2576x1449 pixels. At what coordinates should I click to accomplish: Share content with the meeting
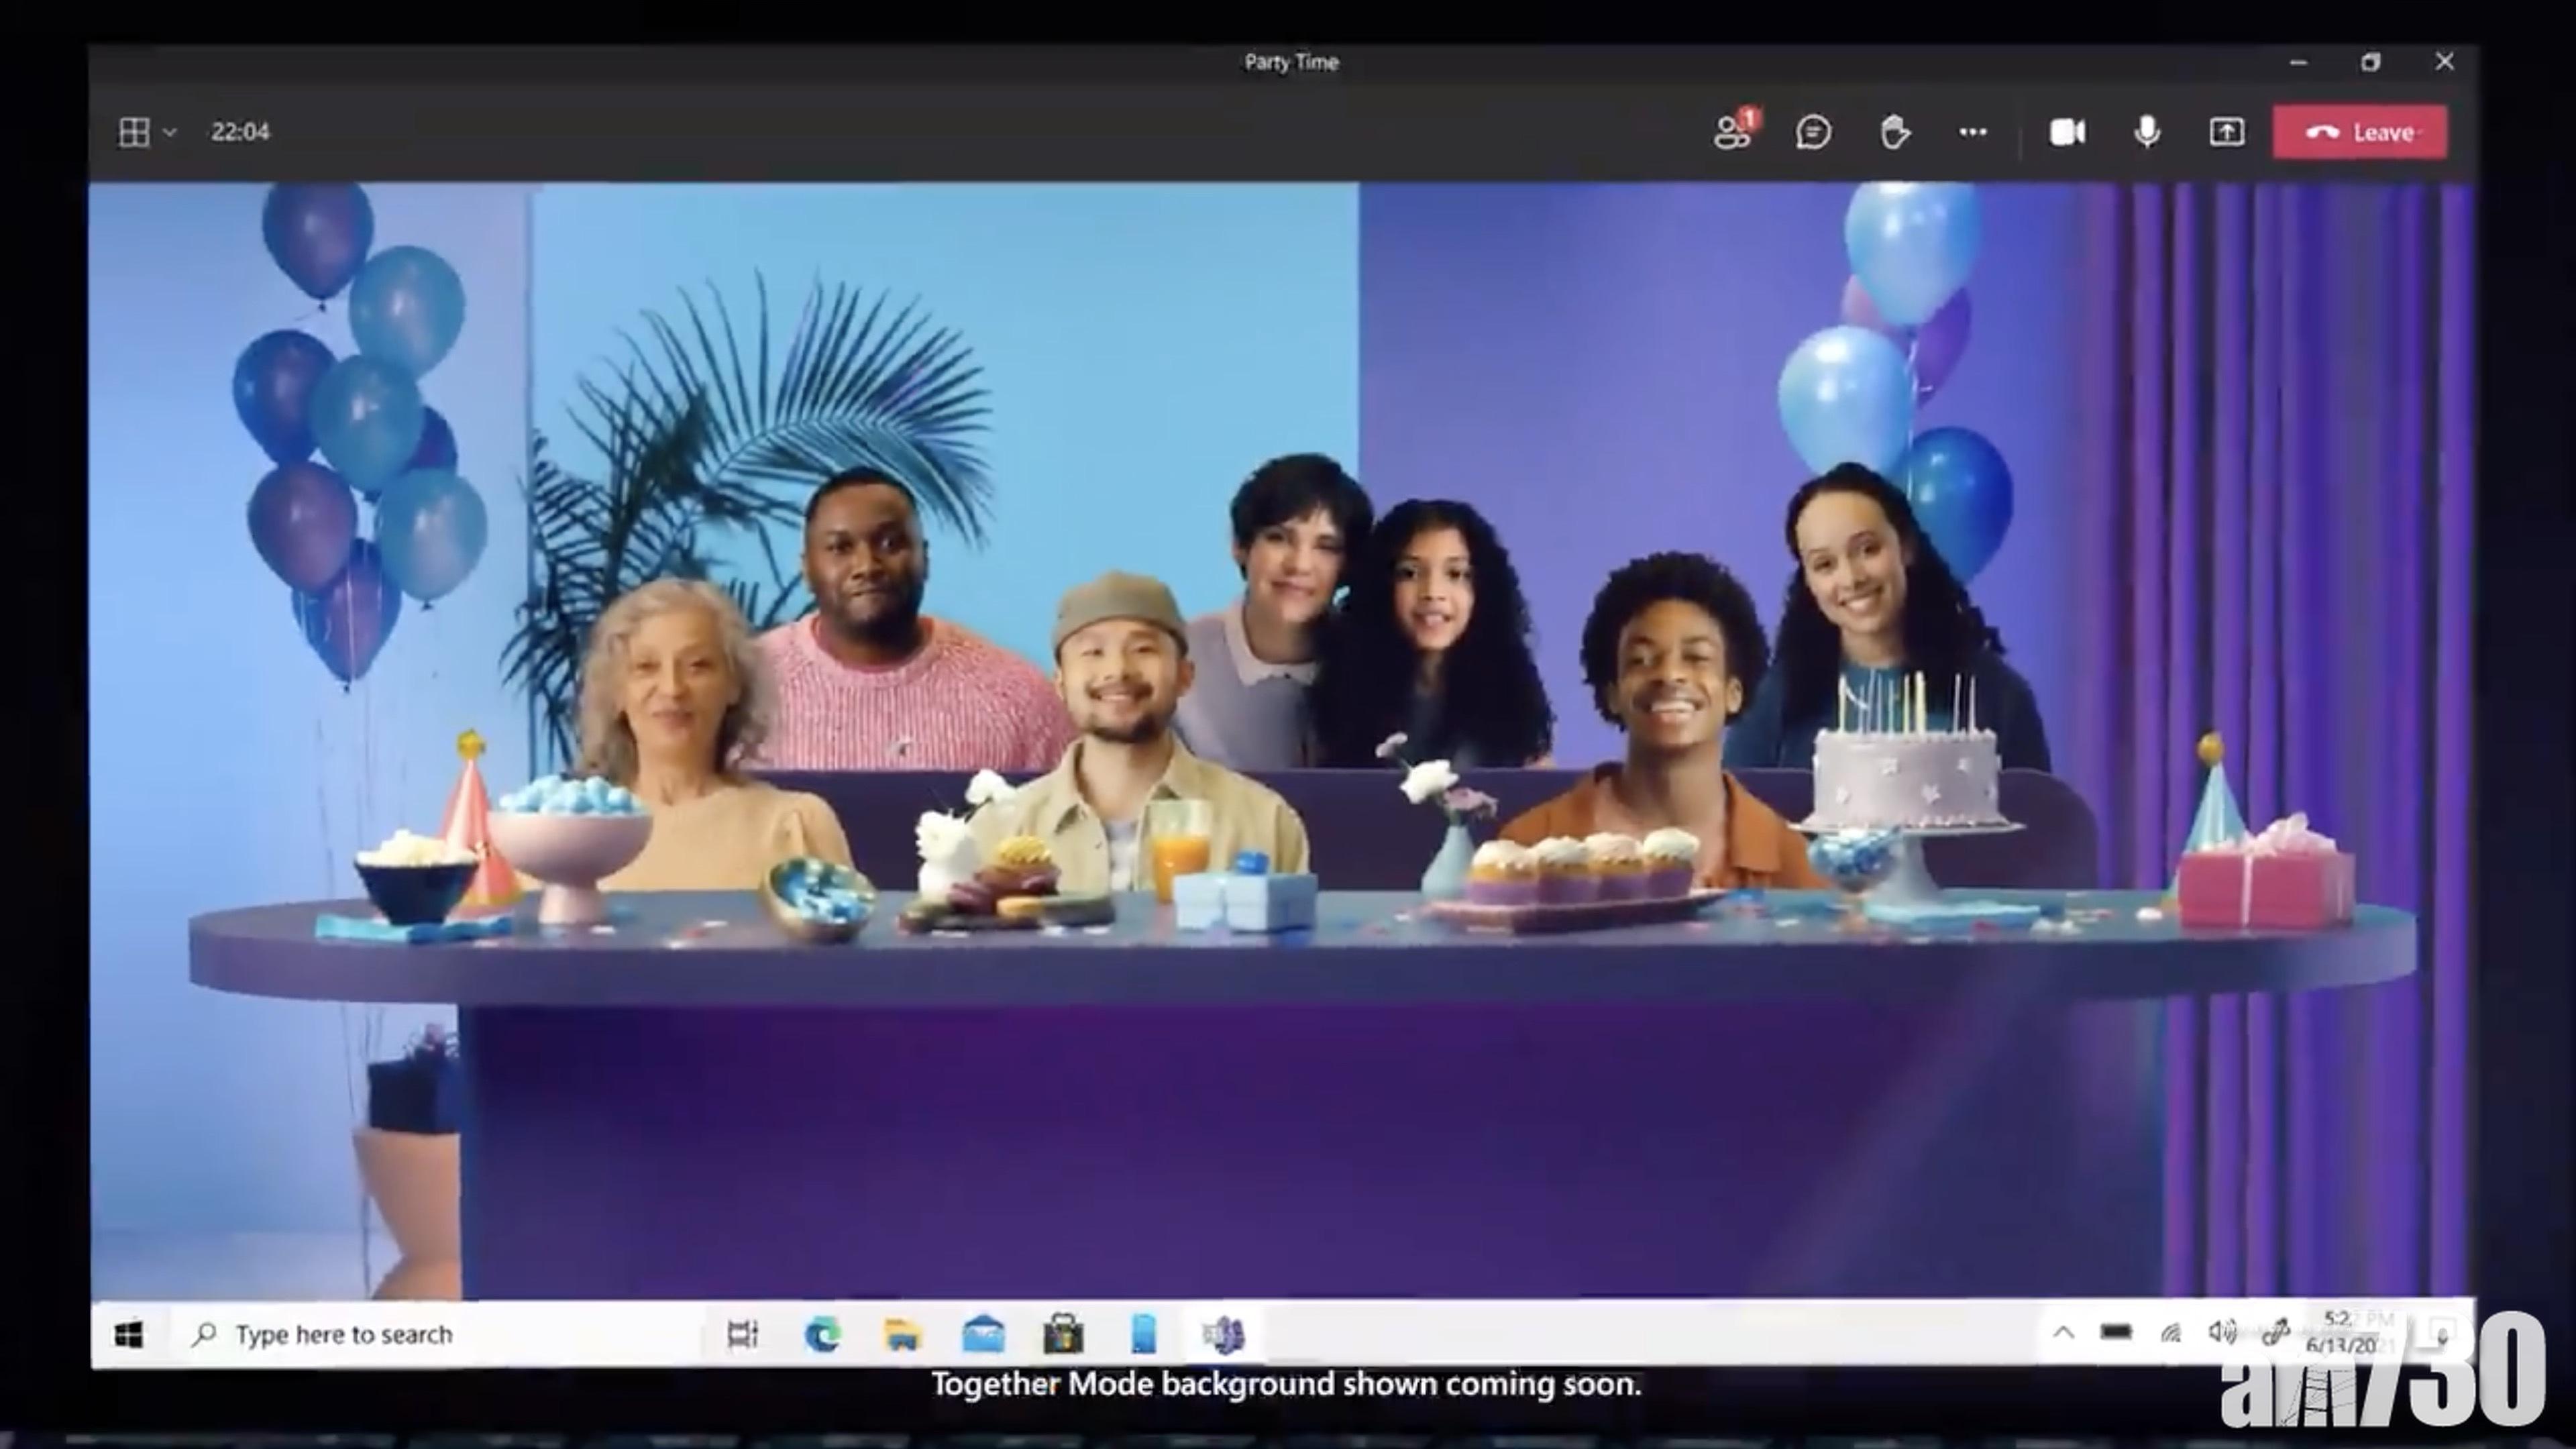[x=2226, y=132]
